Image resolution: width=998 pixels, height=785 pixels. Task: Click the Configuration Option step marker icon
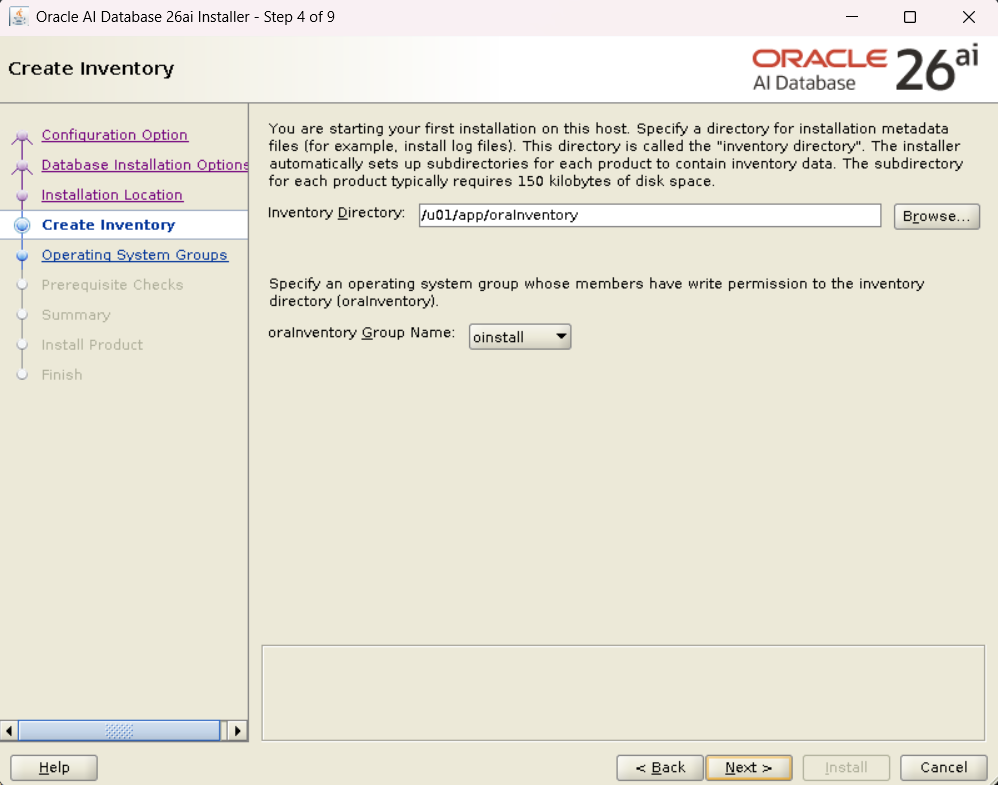coord(22,137)
